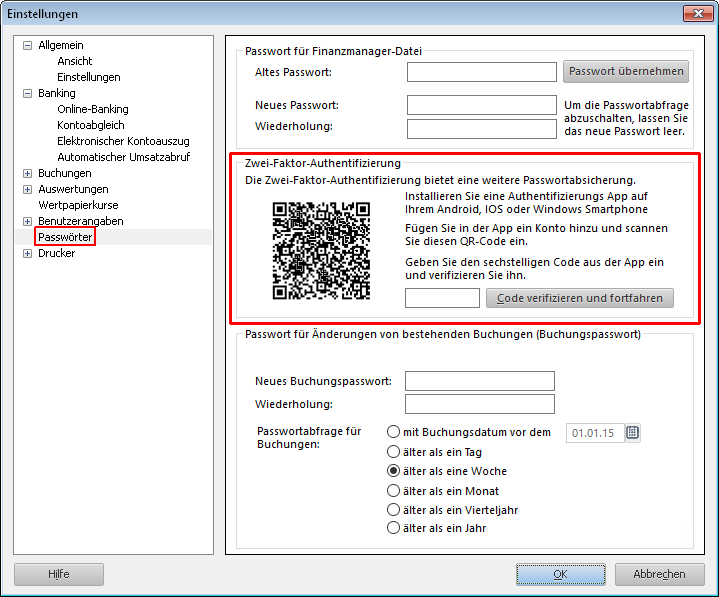This screenshot has width=719, height=597.
Task: Collapse the Banking tree node
Action: [28, 94]
